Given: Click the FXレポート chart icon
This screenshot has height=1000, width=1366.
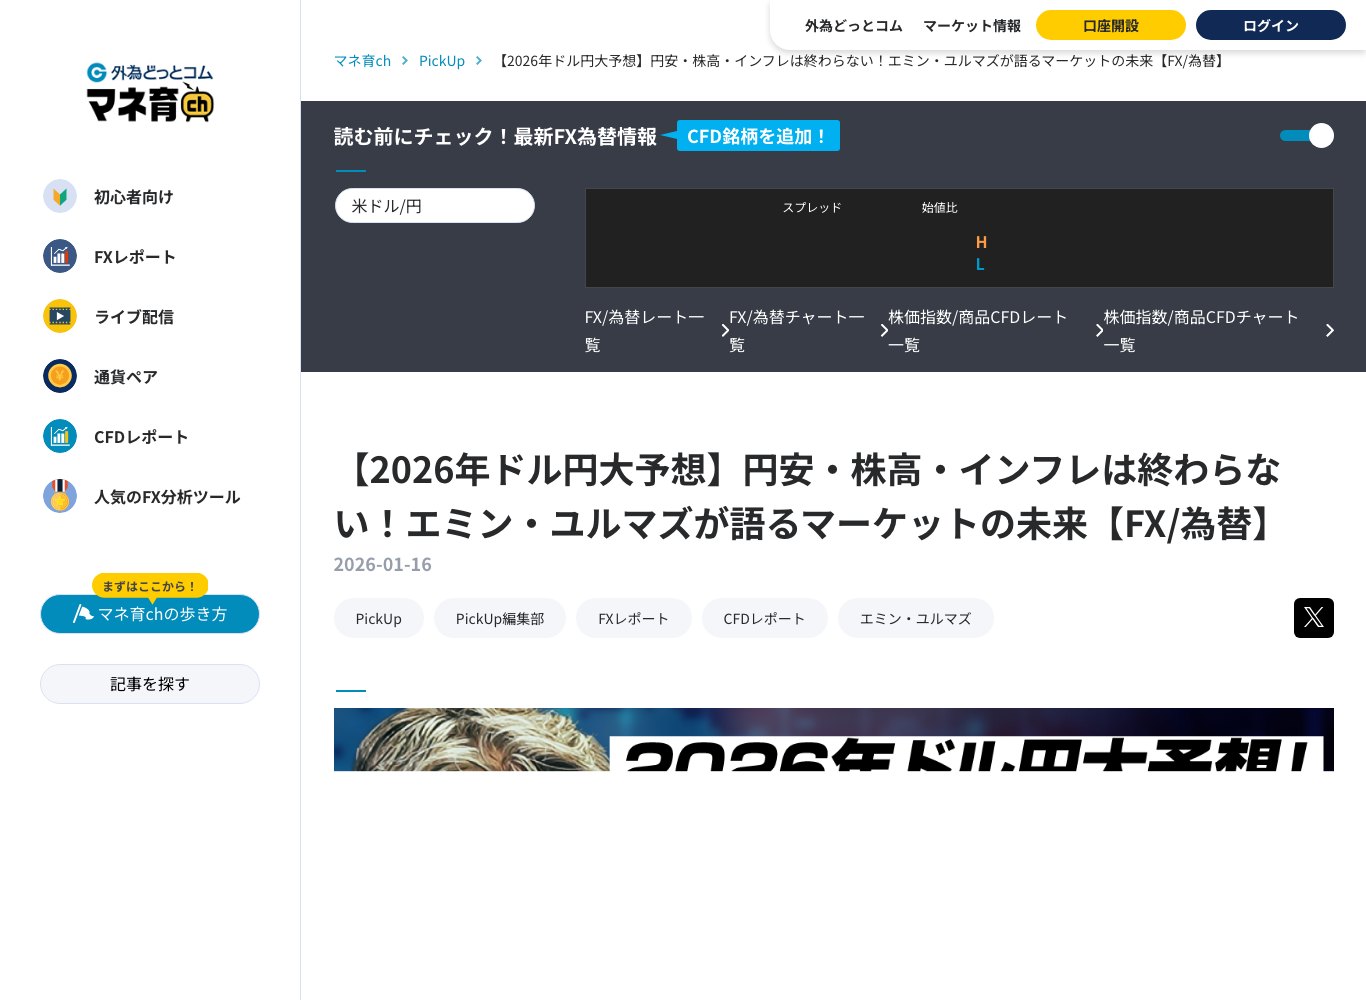Looking at the screenshot, I should (60, 256).
